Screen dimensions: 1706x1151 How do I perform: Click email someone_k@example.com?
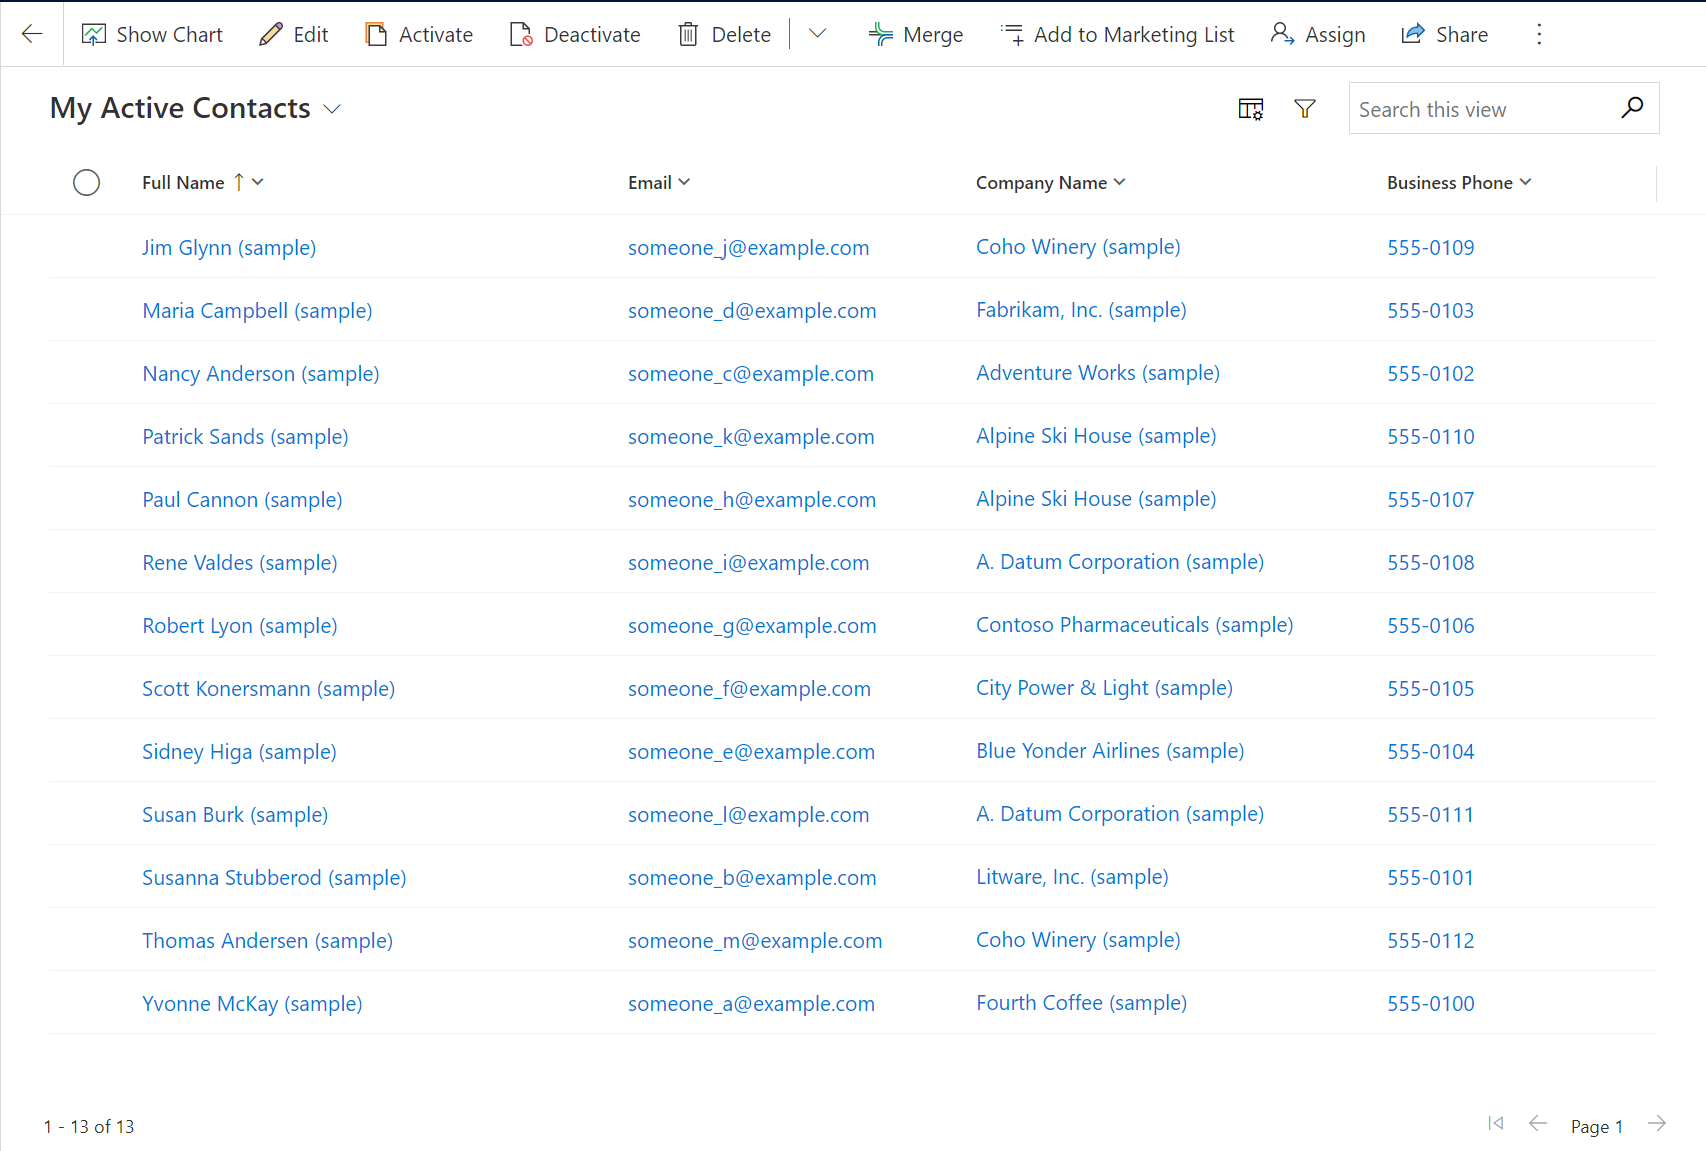(751, 436)
